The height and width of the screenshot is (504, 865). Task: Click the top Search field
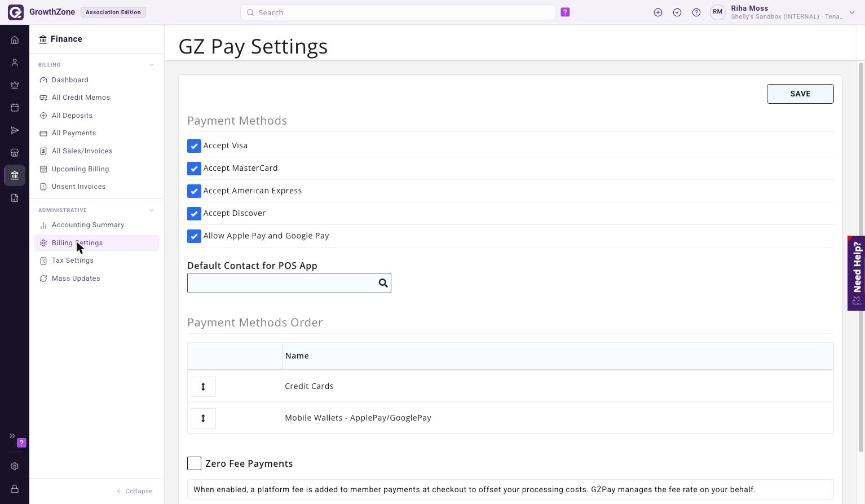(x=398, y=12)
